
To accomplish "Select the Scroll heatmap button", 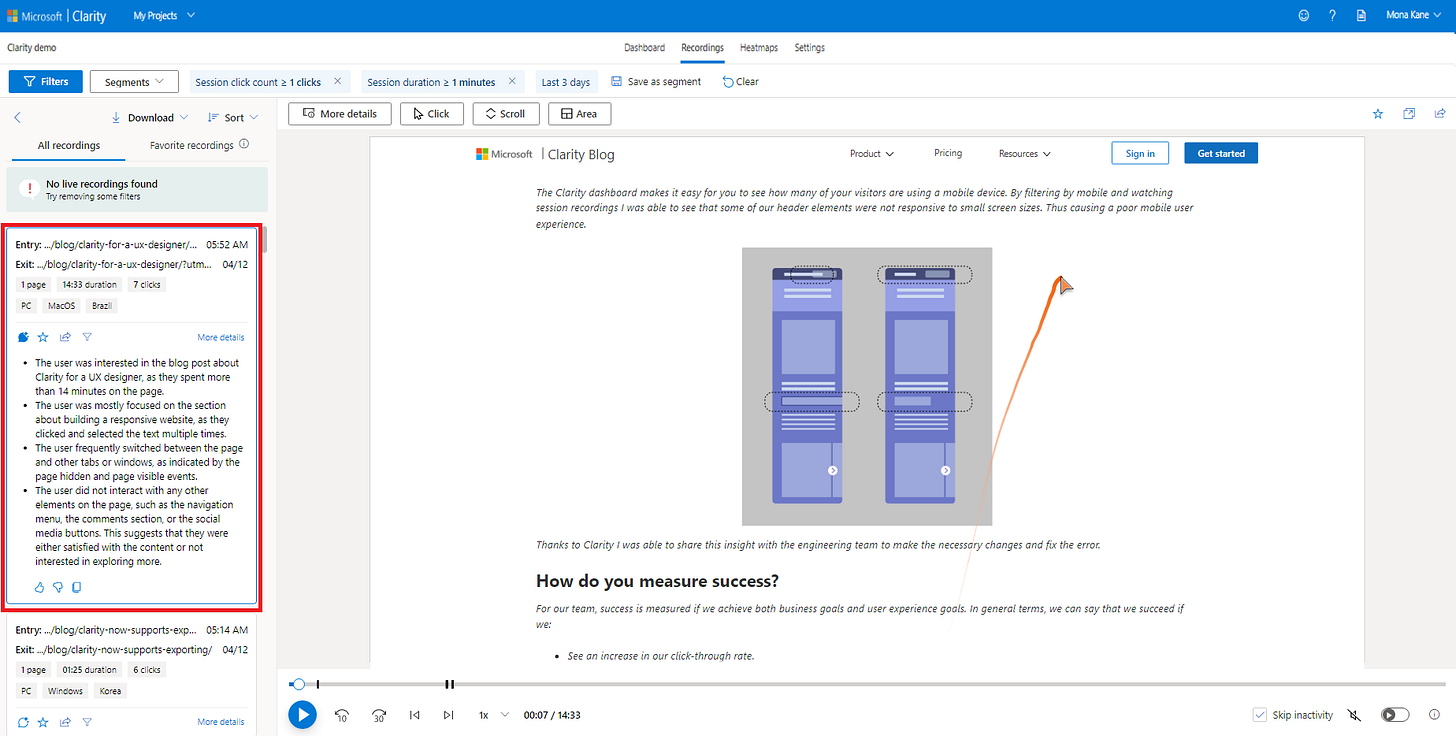I will pyautogui.click(x=506, y=114).
